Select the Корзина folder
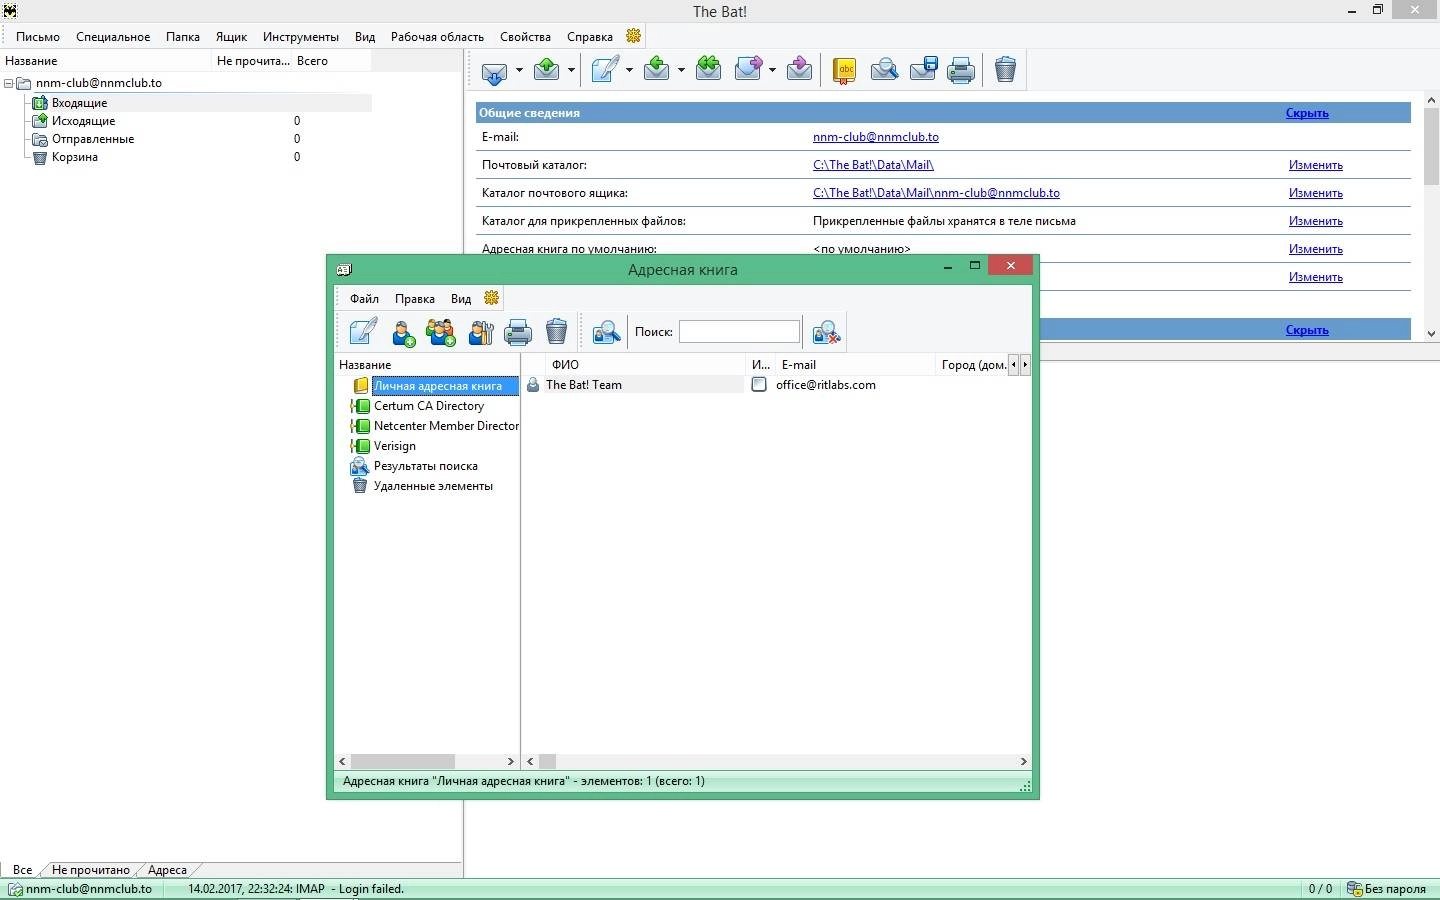Screen dimensions: 1440x900 [x=75, y=157]
